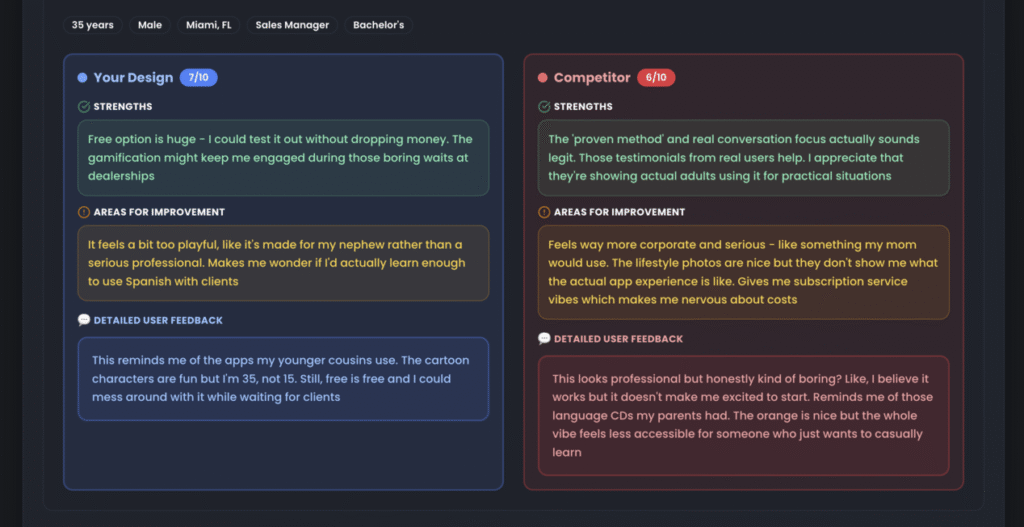This screenshot has height=527, width=1024.
Task: Click the Strengths checkmark icon under Your Design
Action: click(x=84, y=107)
